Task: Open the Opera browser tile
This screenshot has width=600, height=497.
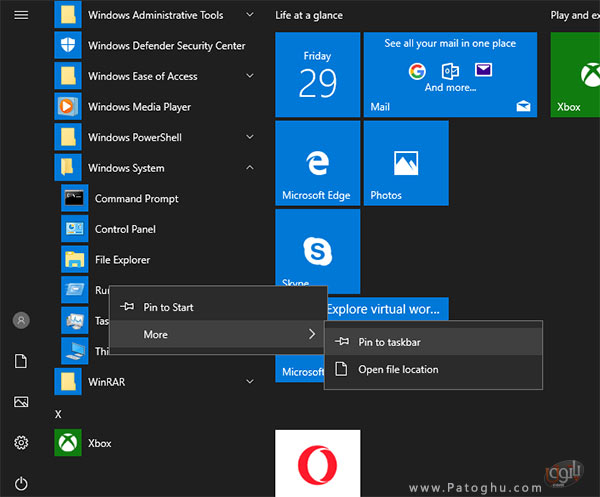Action: tap(318, 463)
